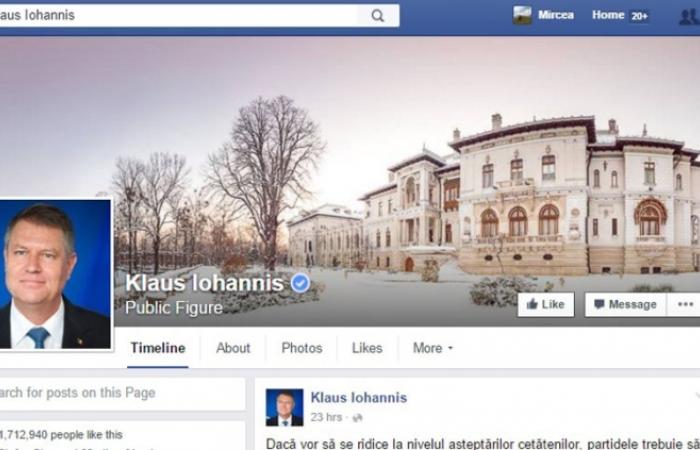
Task: Click the verified badge next to Klaus Iohannis
Action: 300,283
